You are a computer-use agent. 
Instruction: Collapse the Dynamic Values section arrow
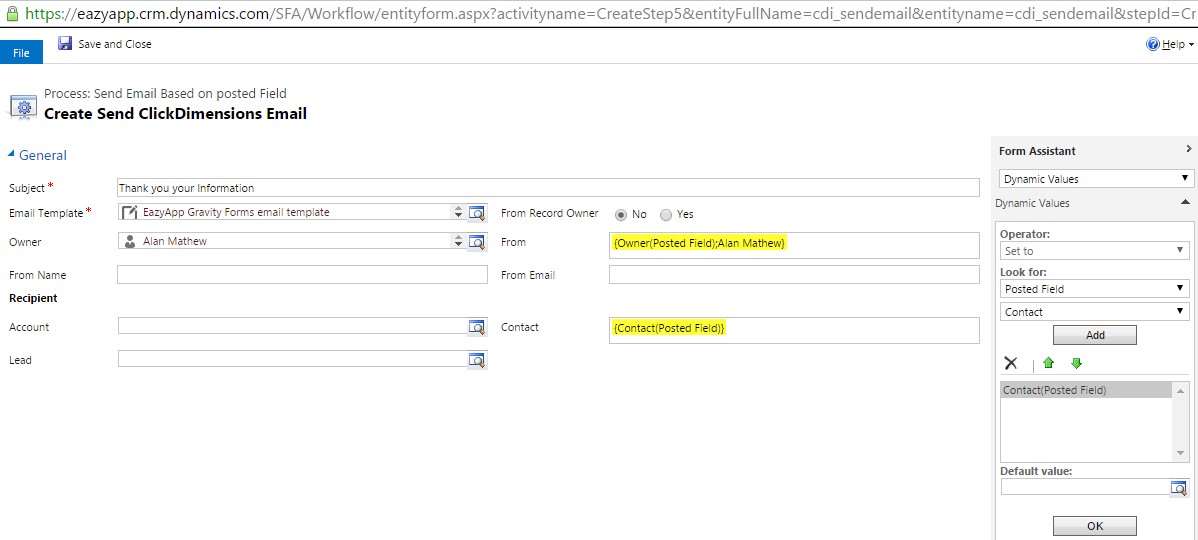tap(1185, 202)
